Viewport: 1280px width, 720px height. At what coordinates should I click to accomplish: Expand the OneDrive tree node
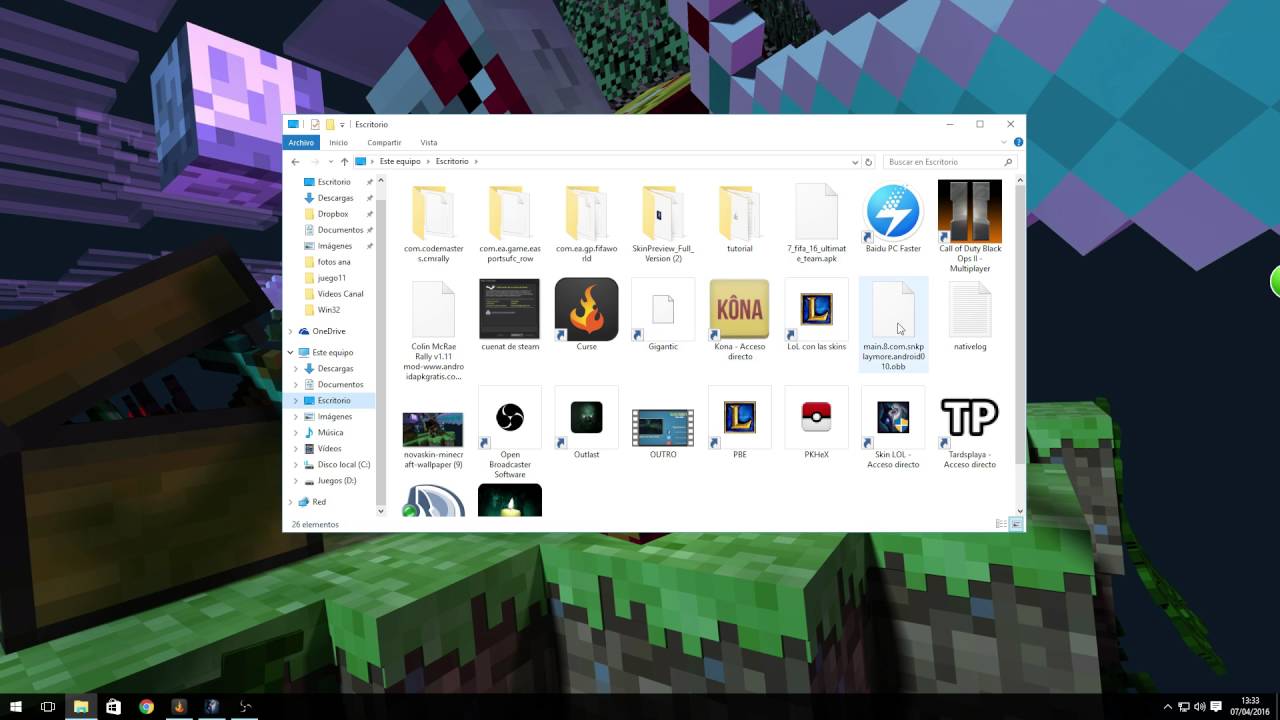291,331
